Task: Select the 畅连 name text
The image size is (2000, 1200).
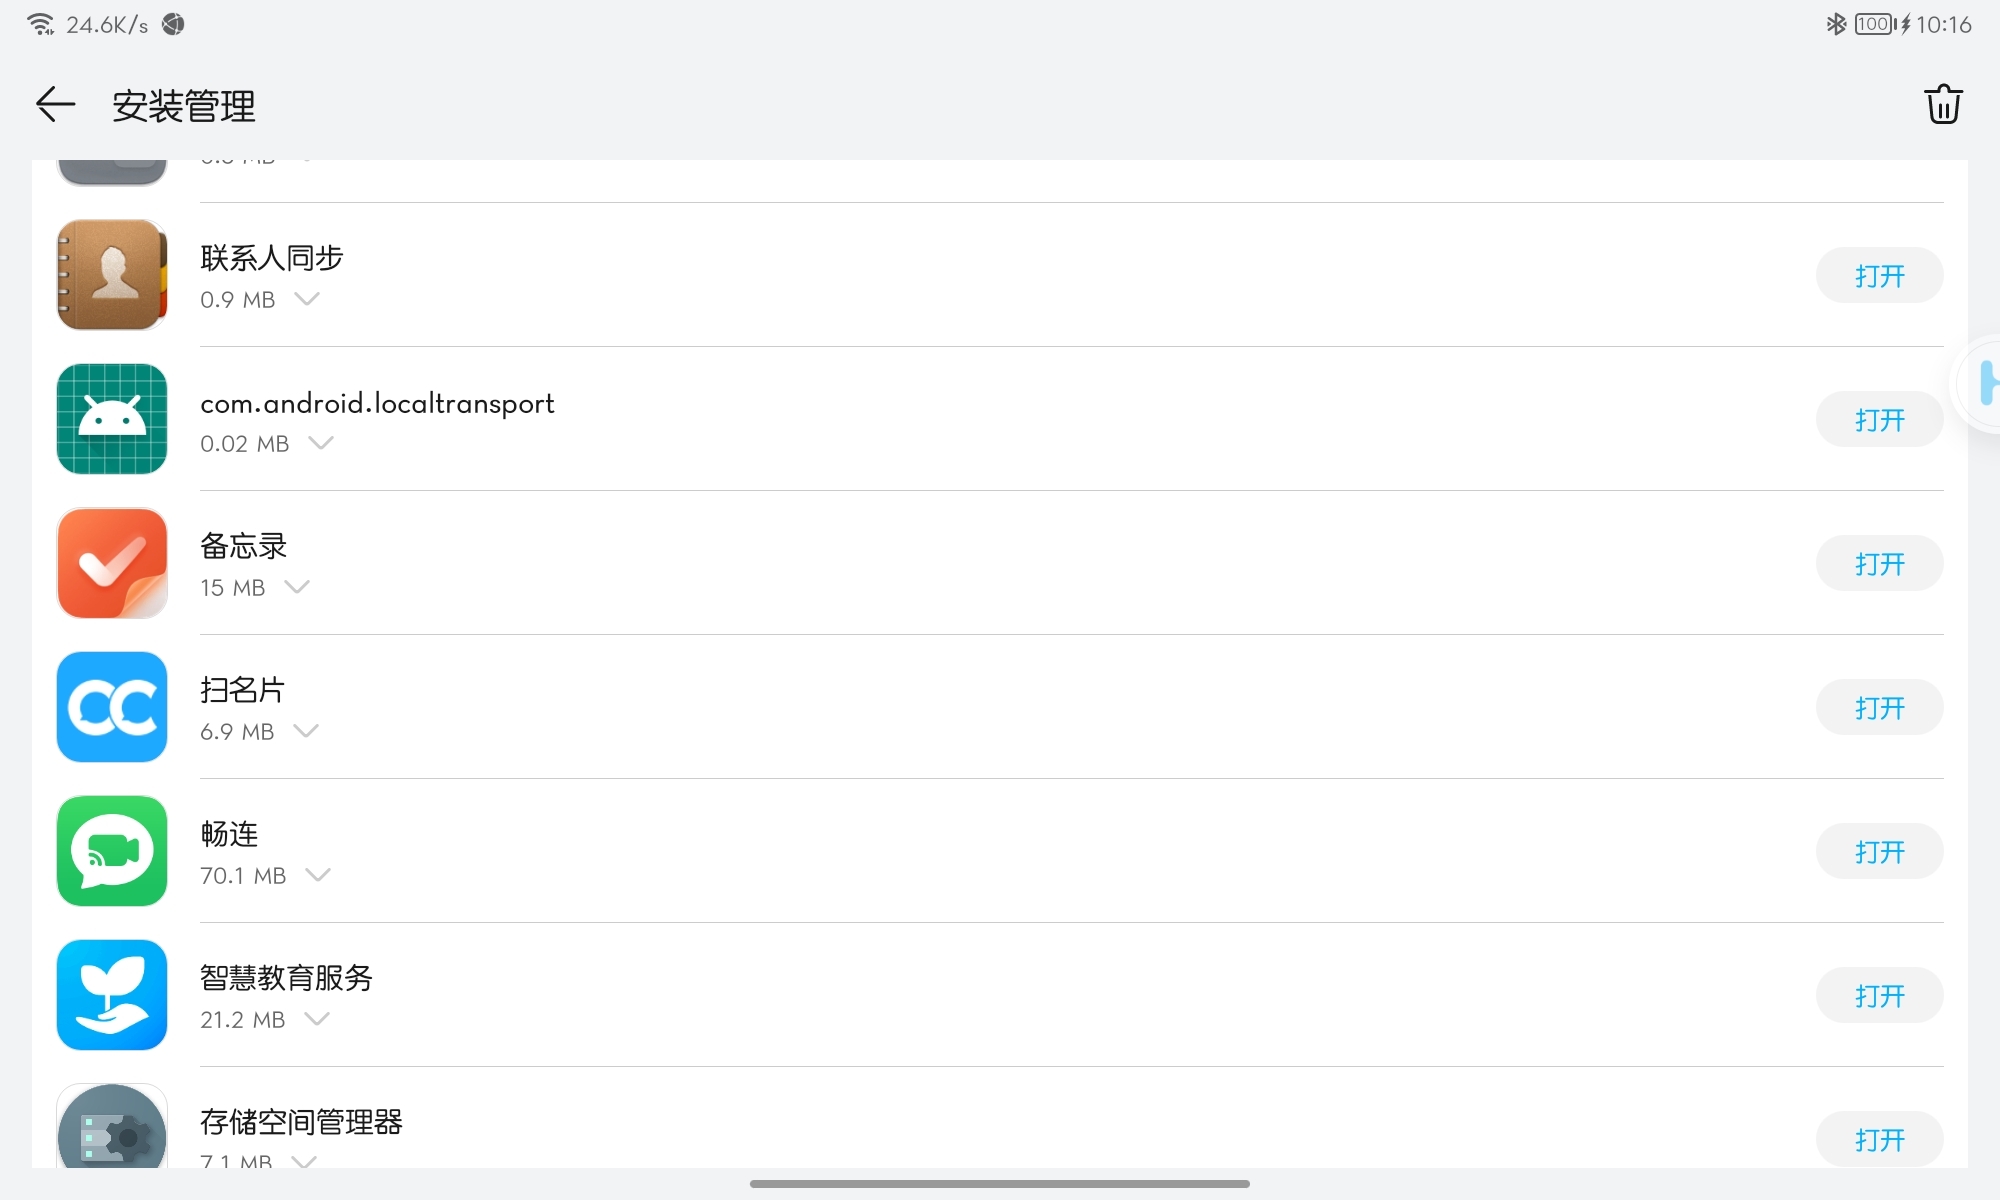Action: click(229, 834)
